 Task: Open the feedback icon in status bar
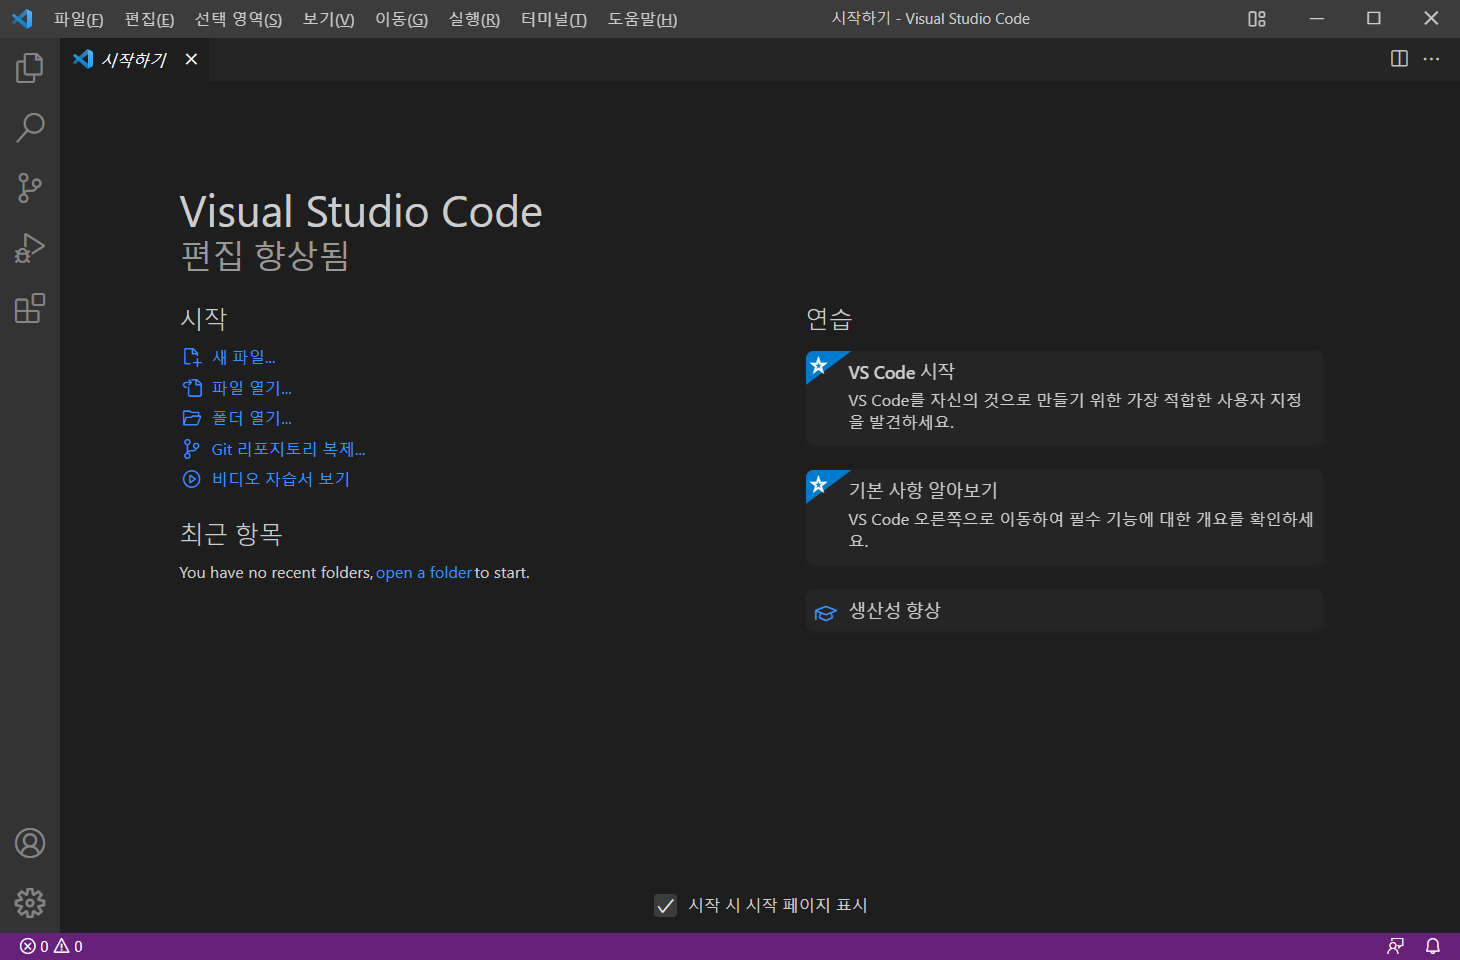(1395, 946)
